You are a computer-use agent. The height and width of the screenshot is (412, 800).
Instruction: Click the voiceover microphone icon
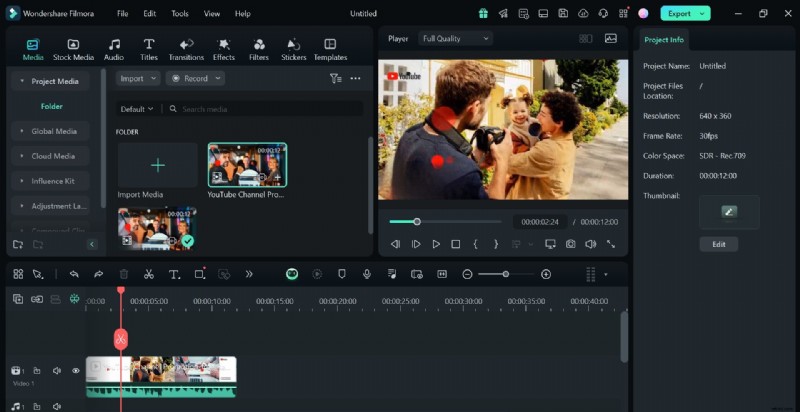pos(367,274)
